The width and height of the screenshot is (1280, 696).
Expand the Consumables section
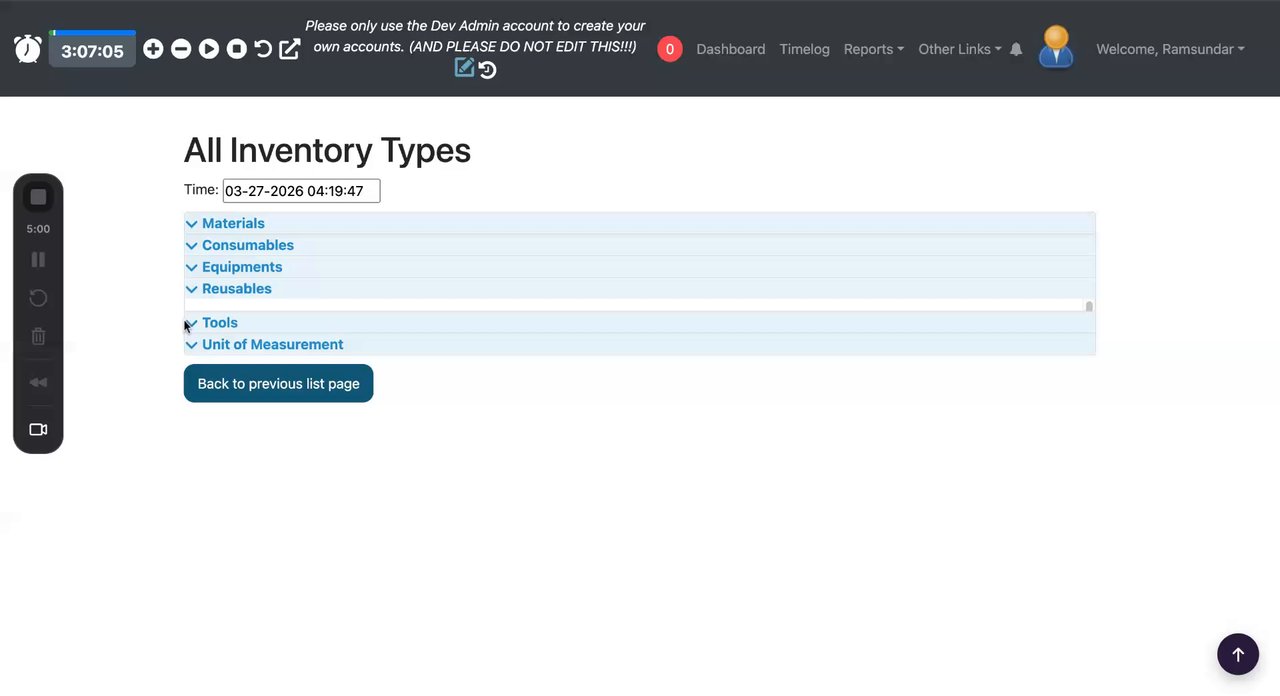click(247, 245)
